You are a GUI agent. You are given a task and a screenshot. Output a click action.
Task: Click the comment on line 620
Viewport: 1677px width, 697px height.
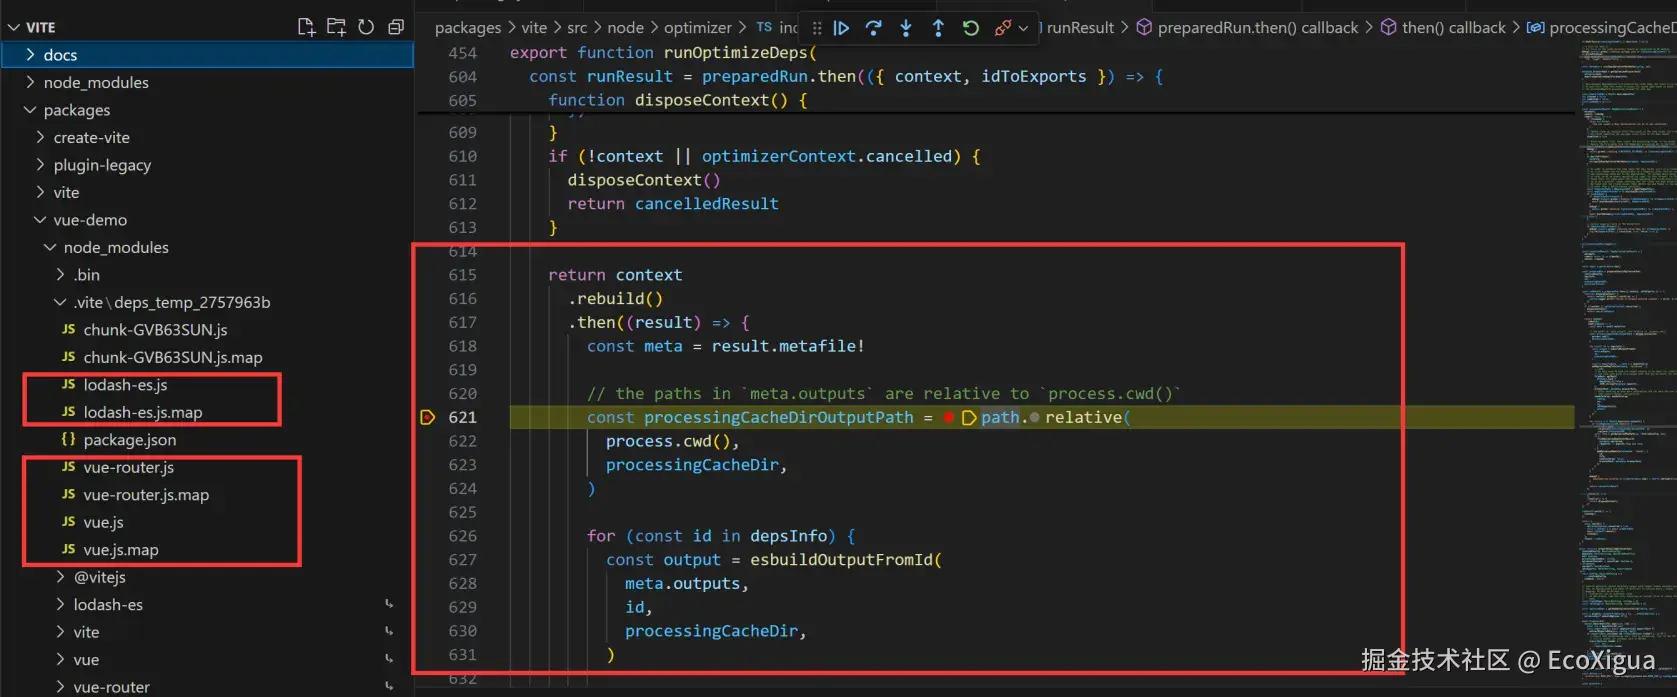884,394
